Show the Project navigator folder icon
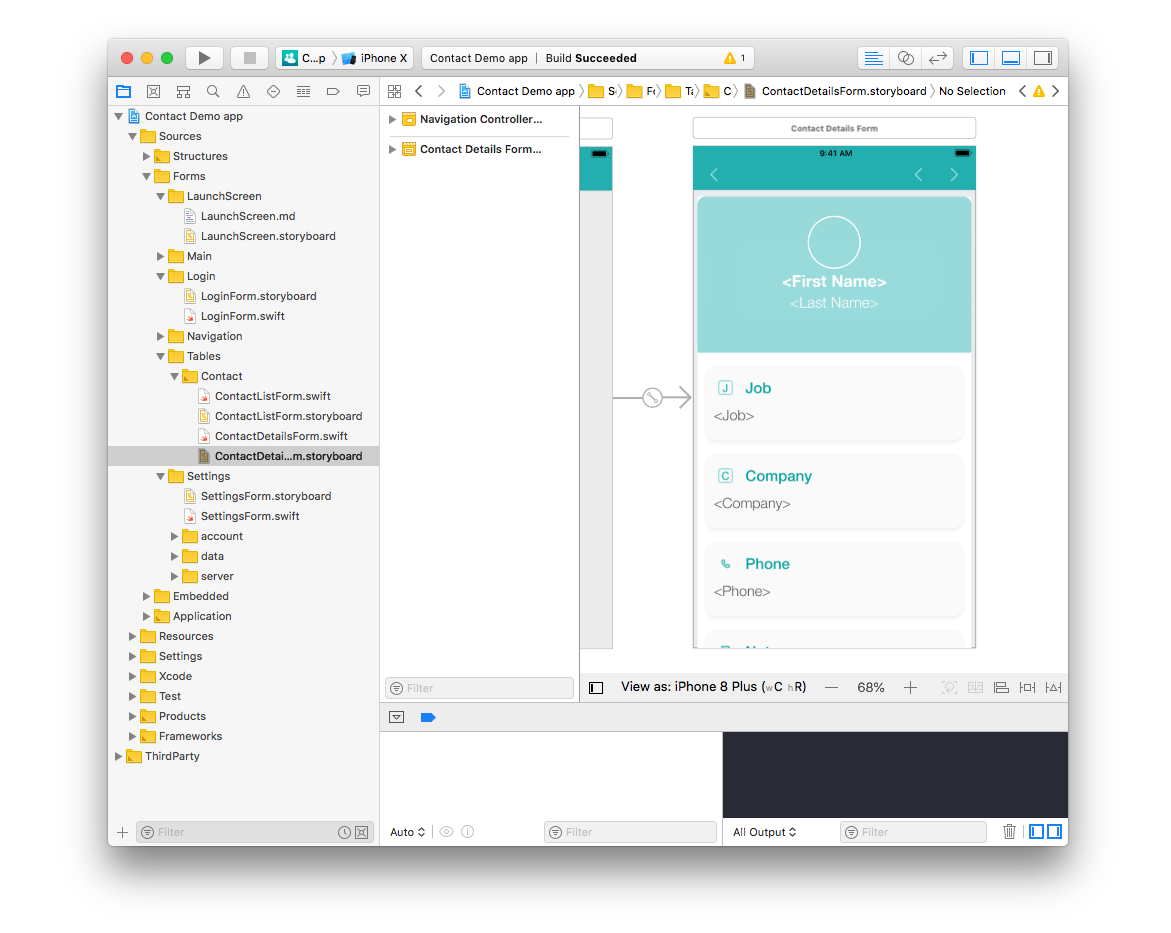The image size is (1171, 933). click(x=124, y=91)
